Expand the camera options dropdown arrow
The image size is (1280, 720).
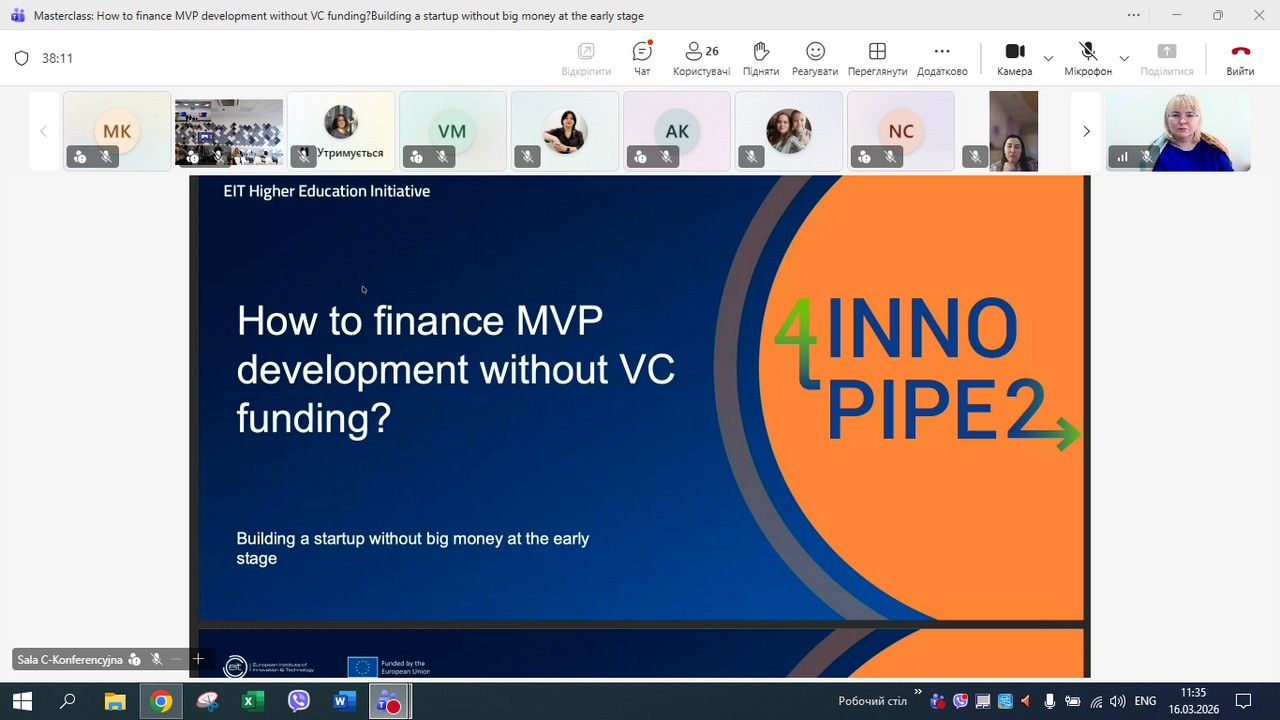[x=1048, y=58]
